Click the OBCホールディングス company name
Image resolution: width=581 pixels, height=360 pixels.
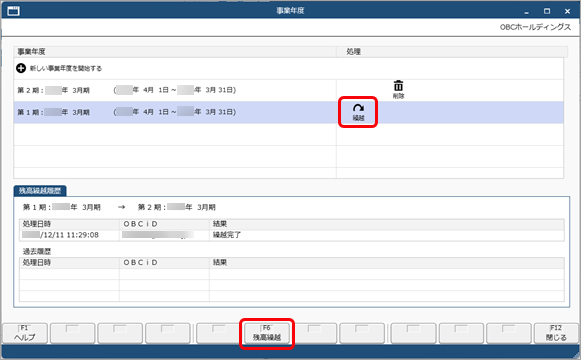[535, 27]
